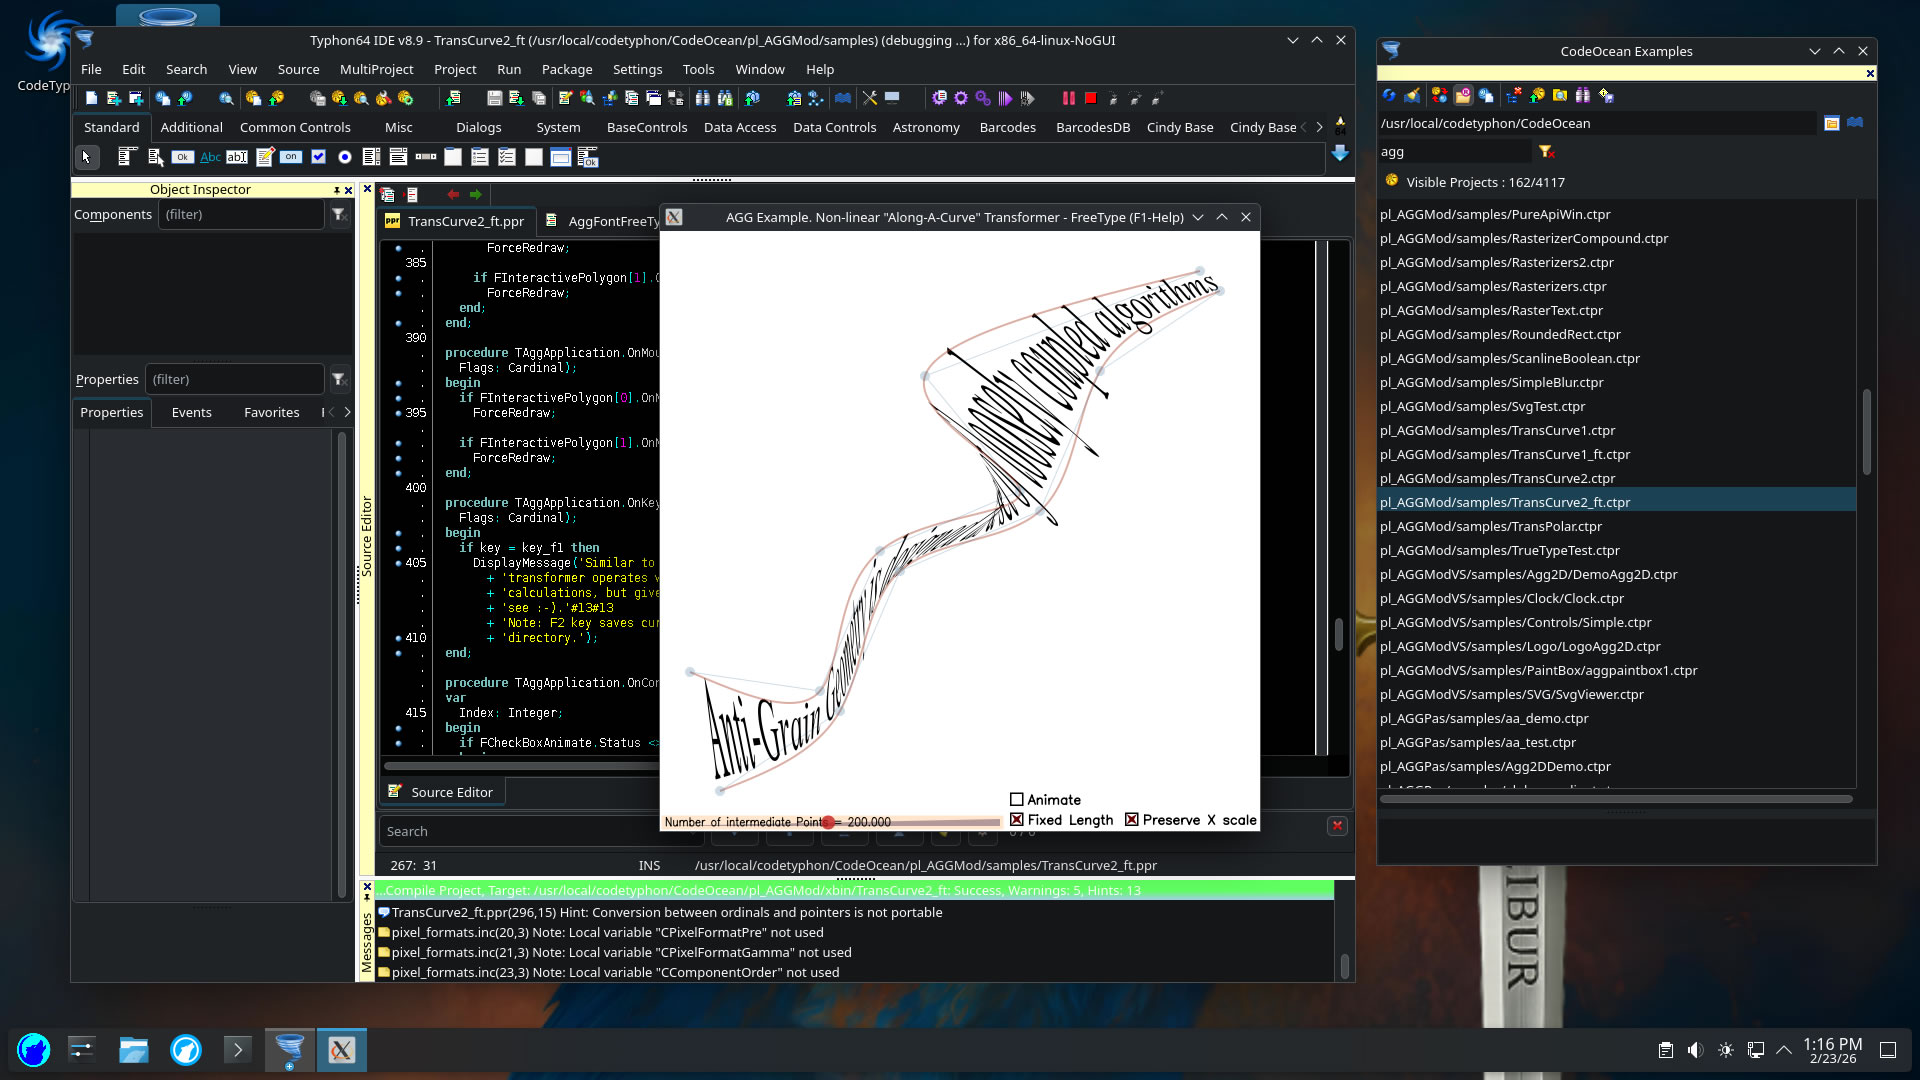Expand Object Inspector tabs with right chevron

(347, 412)
